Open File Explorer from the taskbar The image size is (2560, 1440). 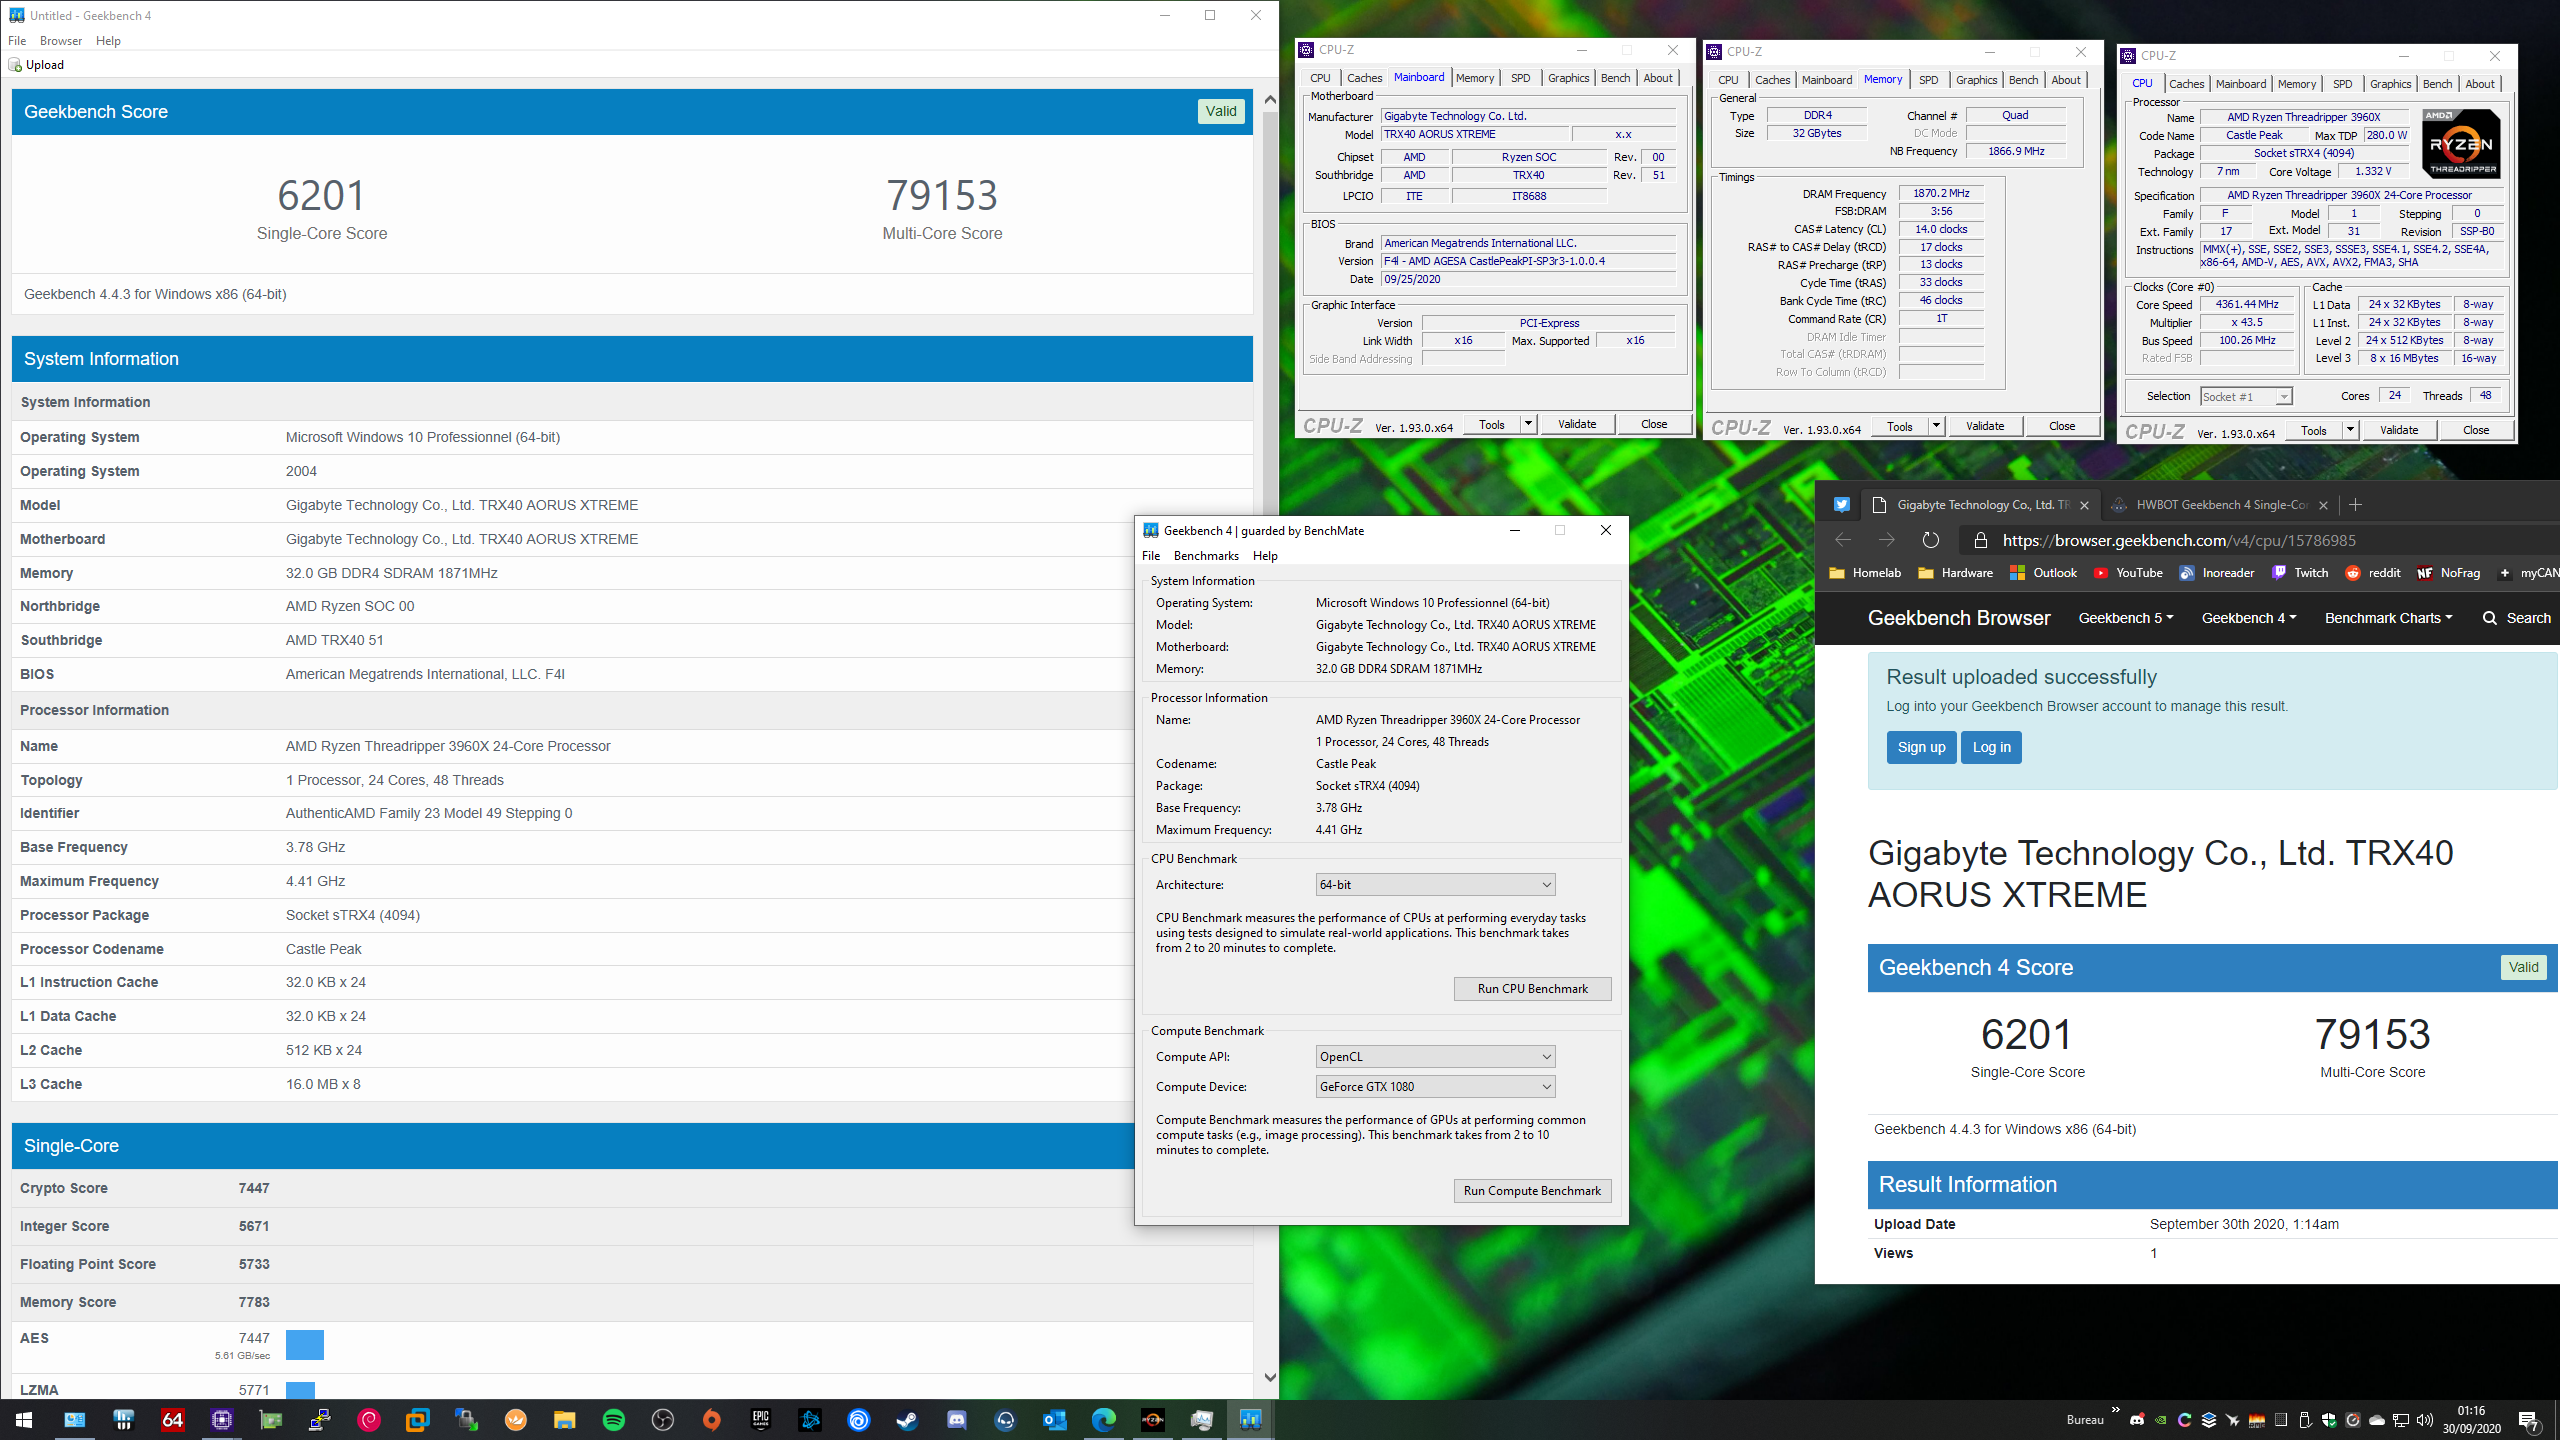point(565,1420)
